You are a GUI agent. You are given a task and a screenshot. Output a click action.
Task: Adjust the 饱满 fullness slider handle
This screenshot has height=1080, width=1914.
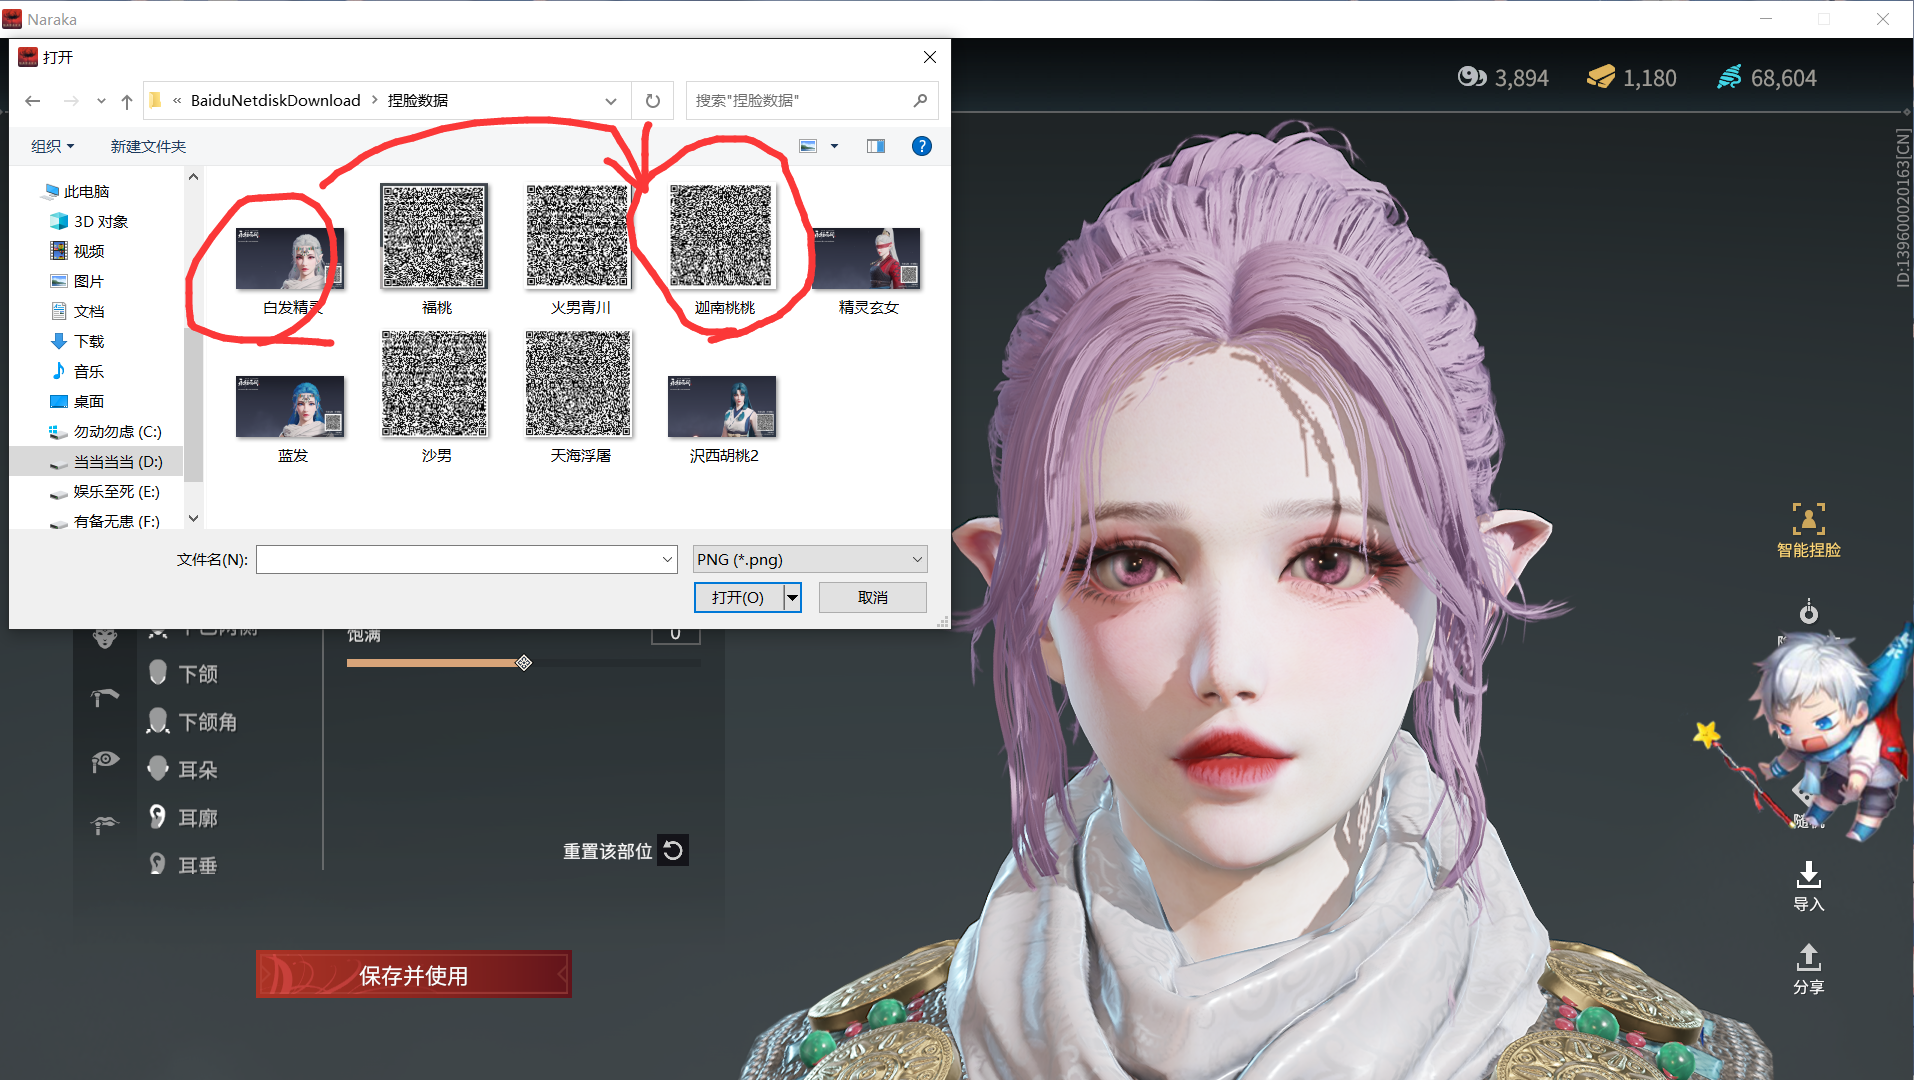tap(524, 663)
